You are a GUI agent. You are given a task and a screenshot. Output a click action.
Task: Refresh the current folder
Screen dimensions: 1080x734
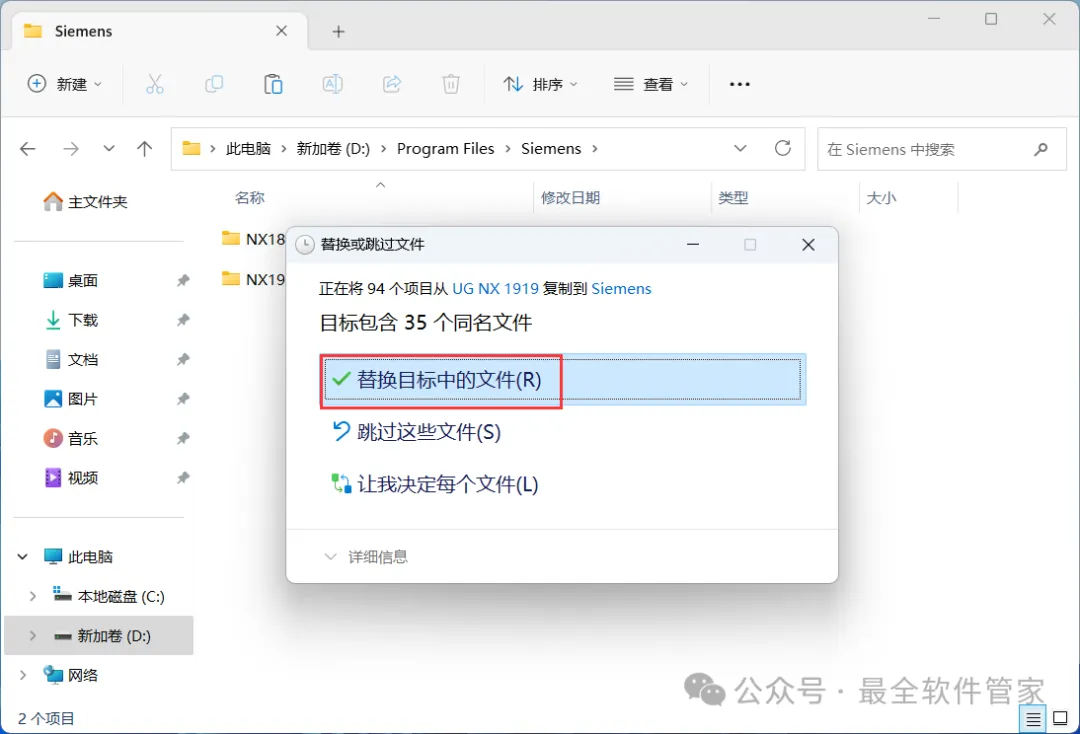[x=783, y=149]
